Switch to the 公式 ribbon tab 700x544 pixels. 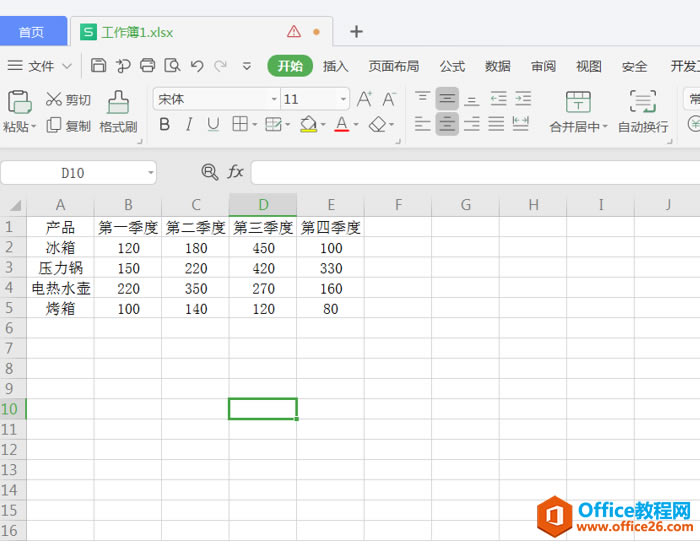pos(452,66)
